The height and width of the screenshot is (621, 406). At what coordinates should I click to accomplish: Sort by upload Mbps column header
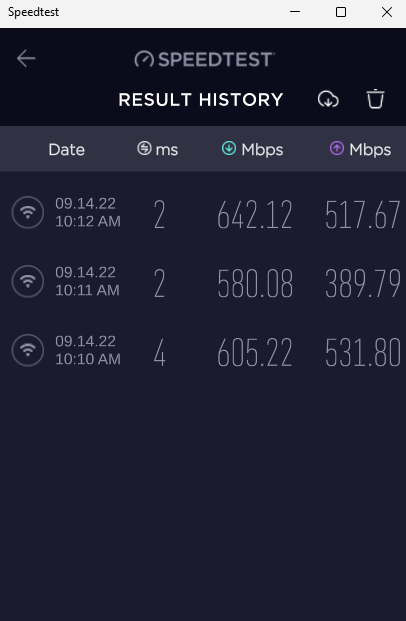(360, 149)
